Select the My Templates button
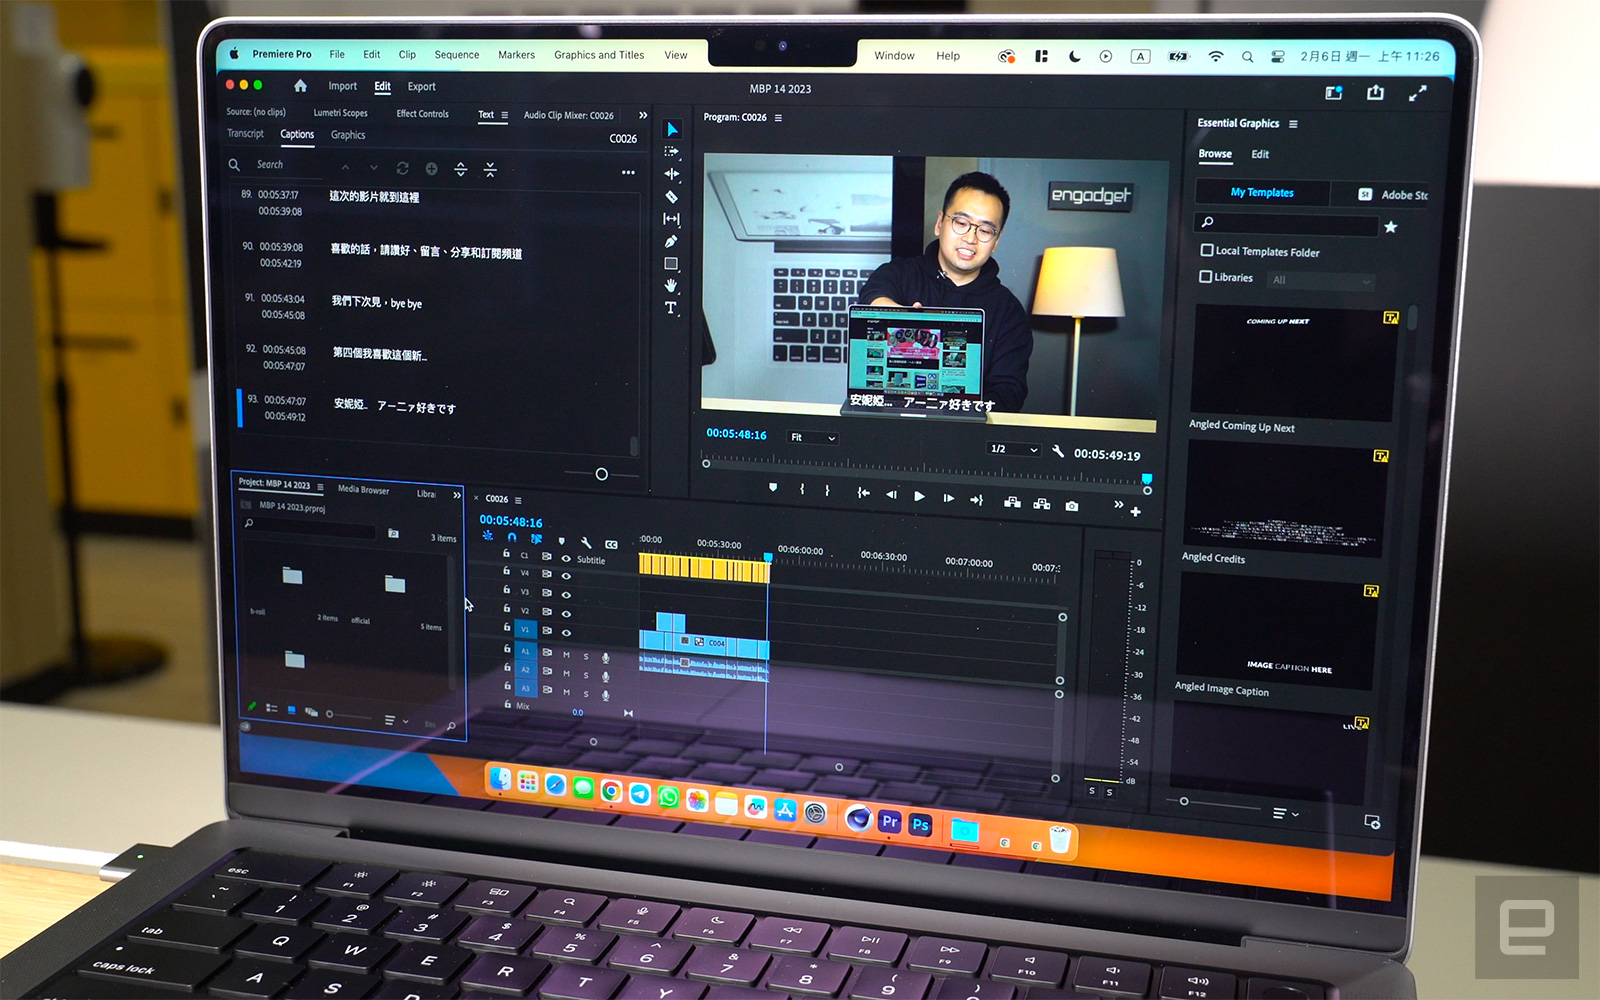 coord(1262,192)
